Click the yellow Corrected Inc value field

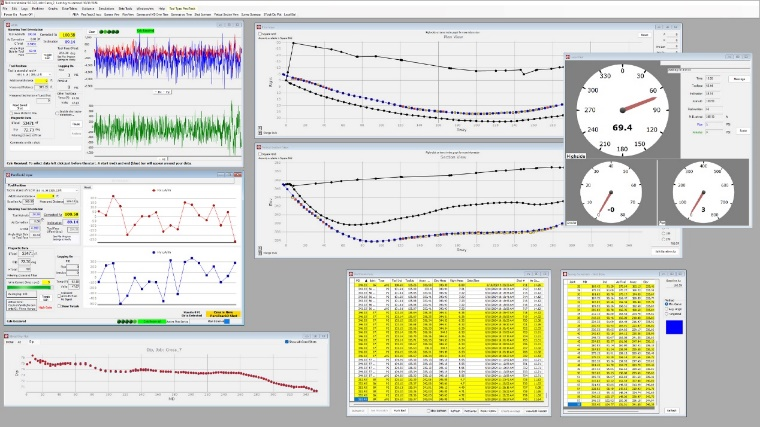pyautogui.click(x=67, y=34)
